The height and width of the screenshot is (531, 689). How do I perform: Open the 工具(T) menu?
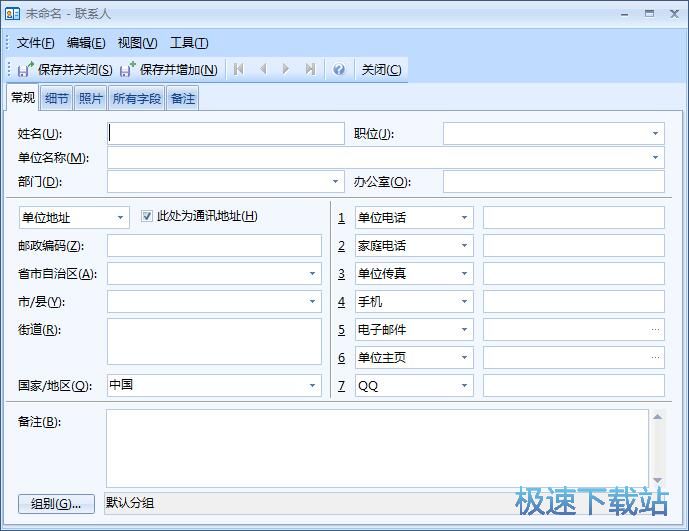(x=189, y=43)
